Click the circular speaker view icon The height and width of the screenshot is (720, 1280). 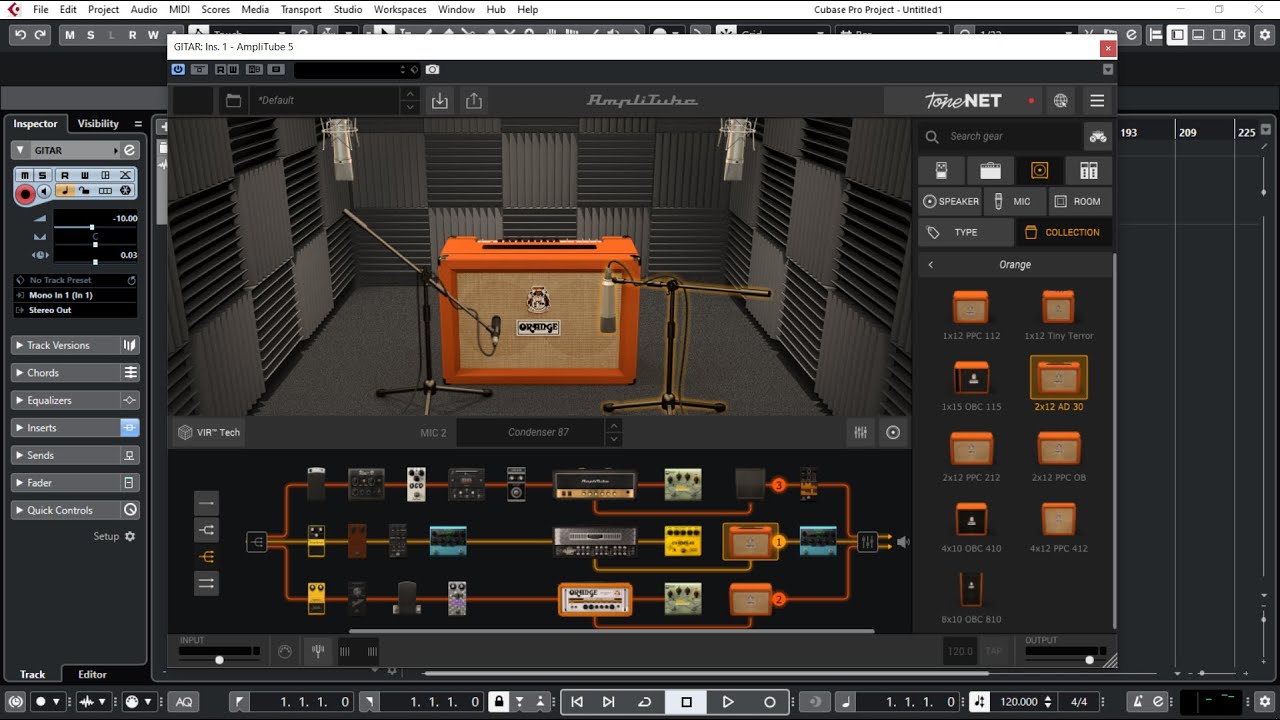(x=893, y=432)
